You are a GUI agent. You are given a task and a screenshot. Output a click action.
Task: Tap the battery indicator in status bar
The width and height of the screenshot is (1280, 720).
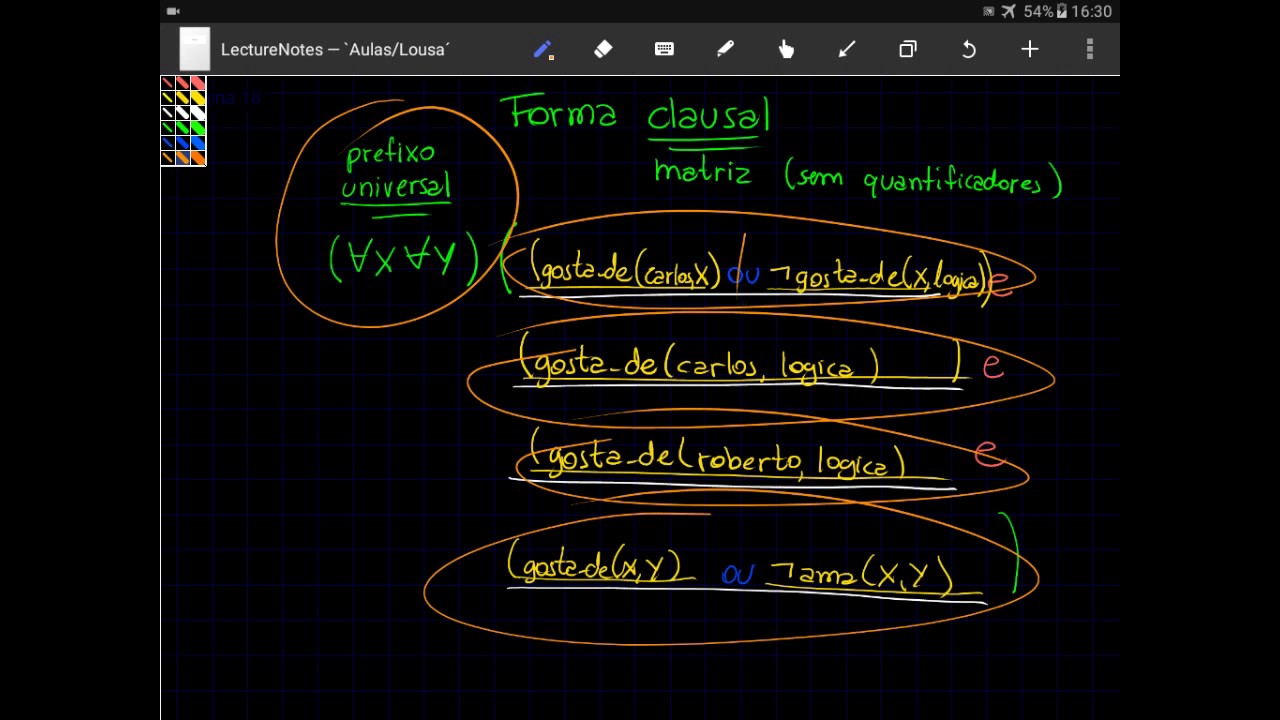1062,11
